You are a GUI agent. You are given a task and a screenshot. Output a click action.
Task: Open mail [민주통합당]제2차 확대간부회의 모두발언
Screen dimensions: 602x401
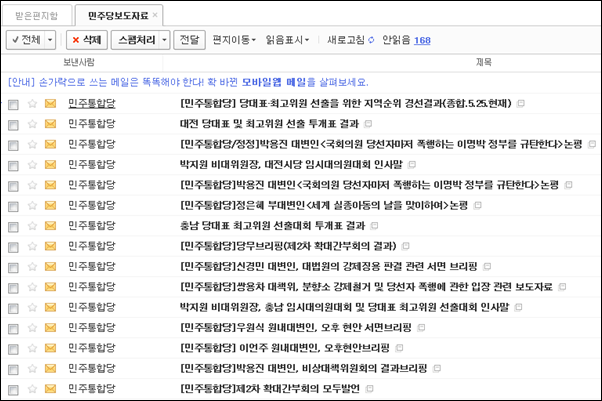point(270,388)
